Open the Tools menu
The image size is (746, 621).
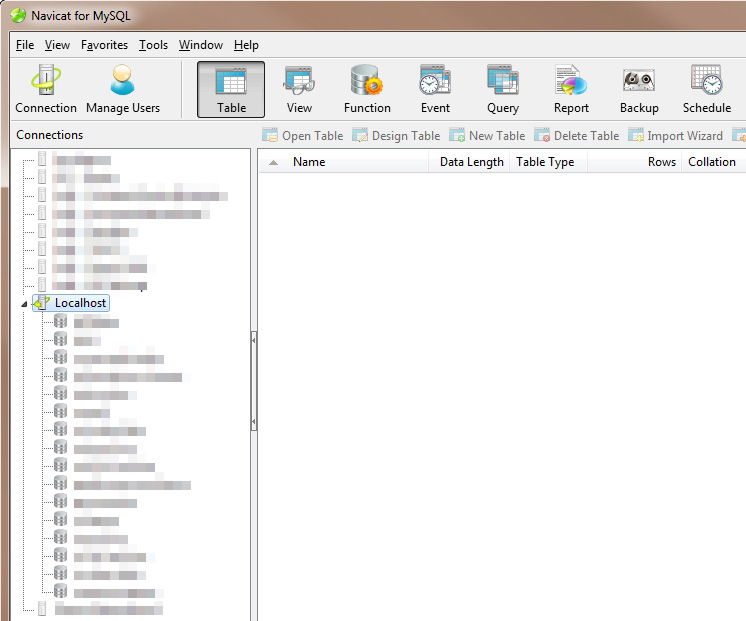(x=153, y=45)
